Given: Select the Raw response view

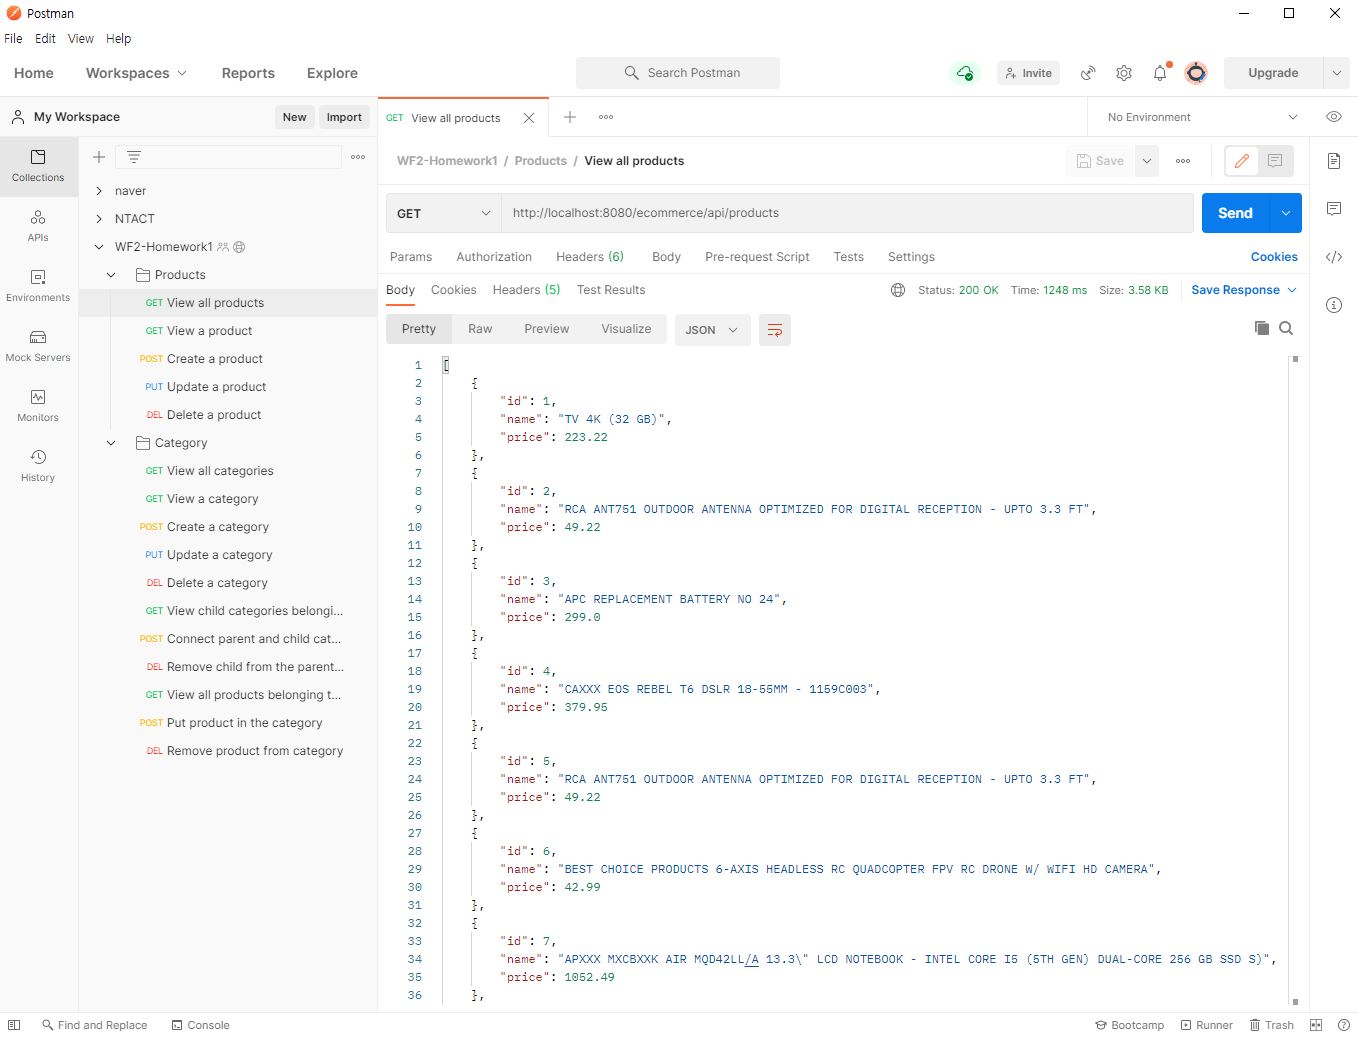Looking at the screenshot, I should coord(480,329).
